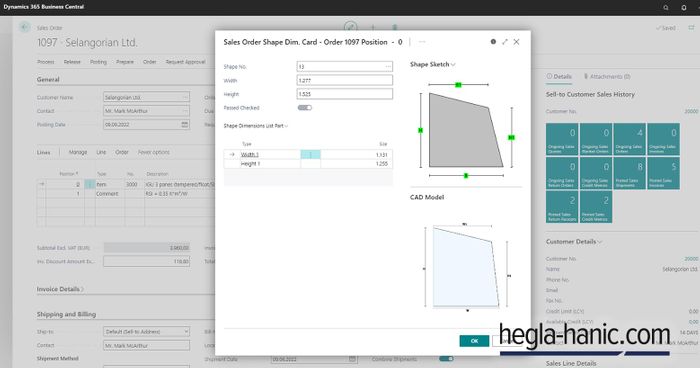Switch to the Attachments tab
The image size is (700, 368).
(x=607, y=76)
